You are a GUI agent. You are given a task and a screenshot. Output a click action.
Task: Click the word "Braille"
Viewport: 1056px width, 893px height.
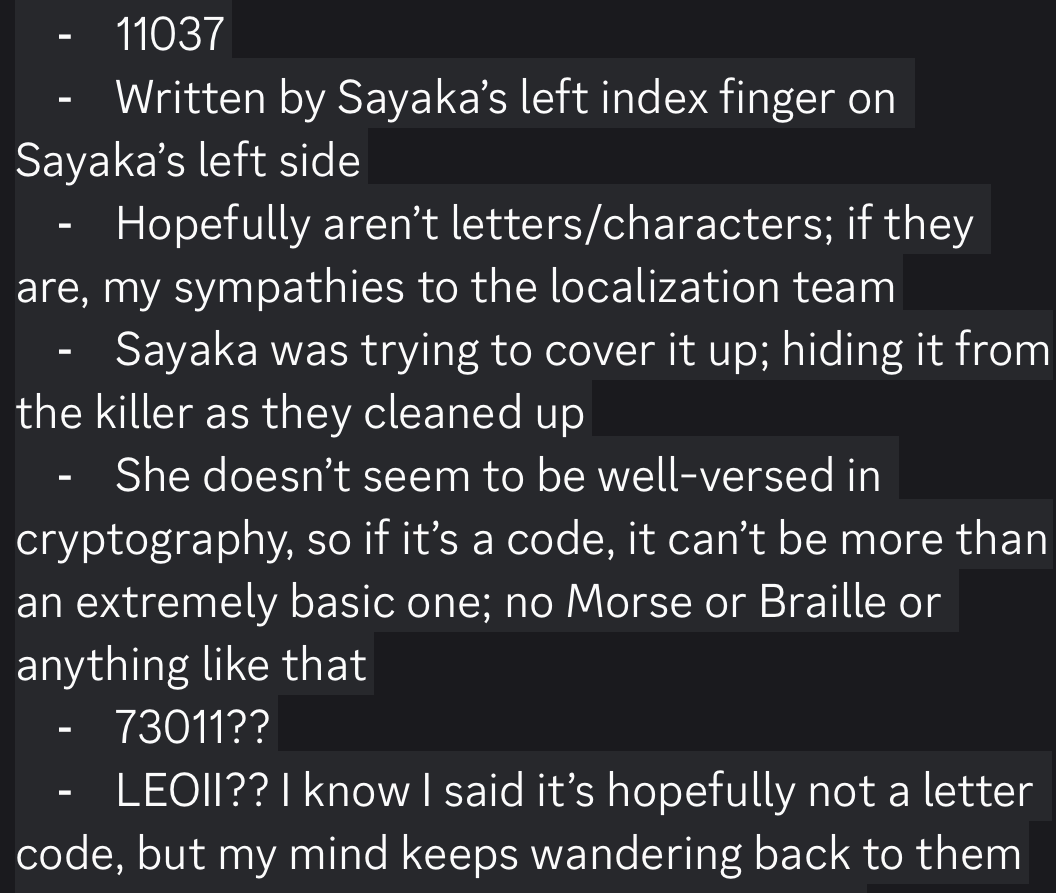(x=824, y=601)
